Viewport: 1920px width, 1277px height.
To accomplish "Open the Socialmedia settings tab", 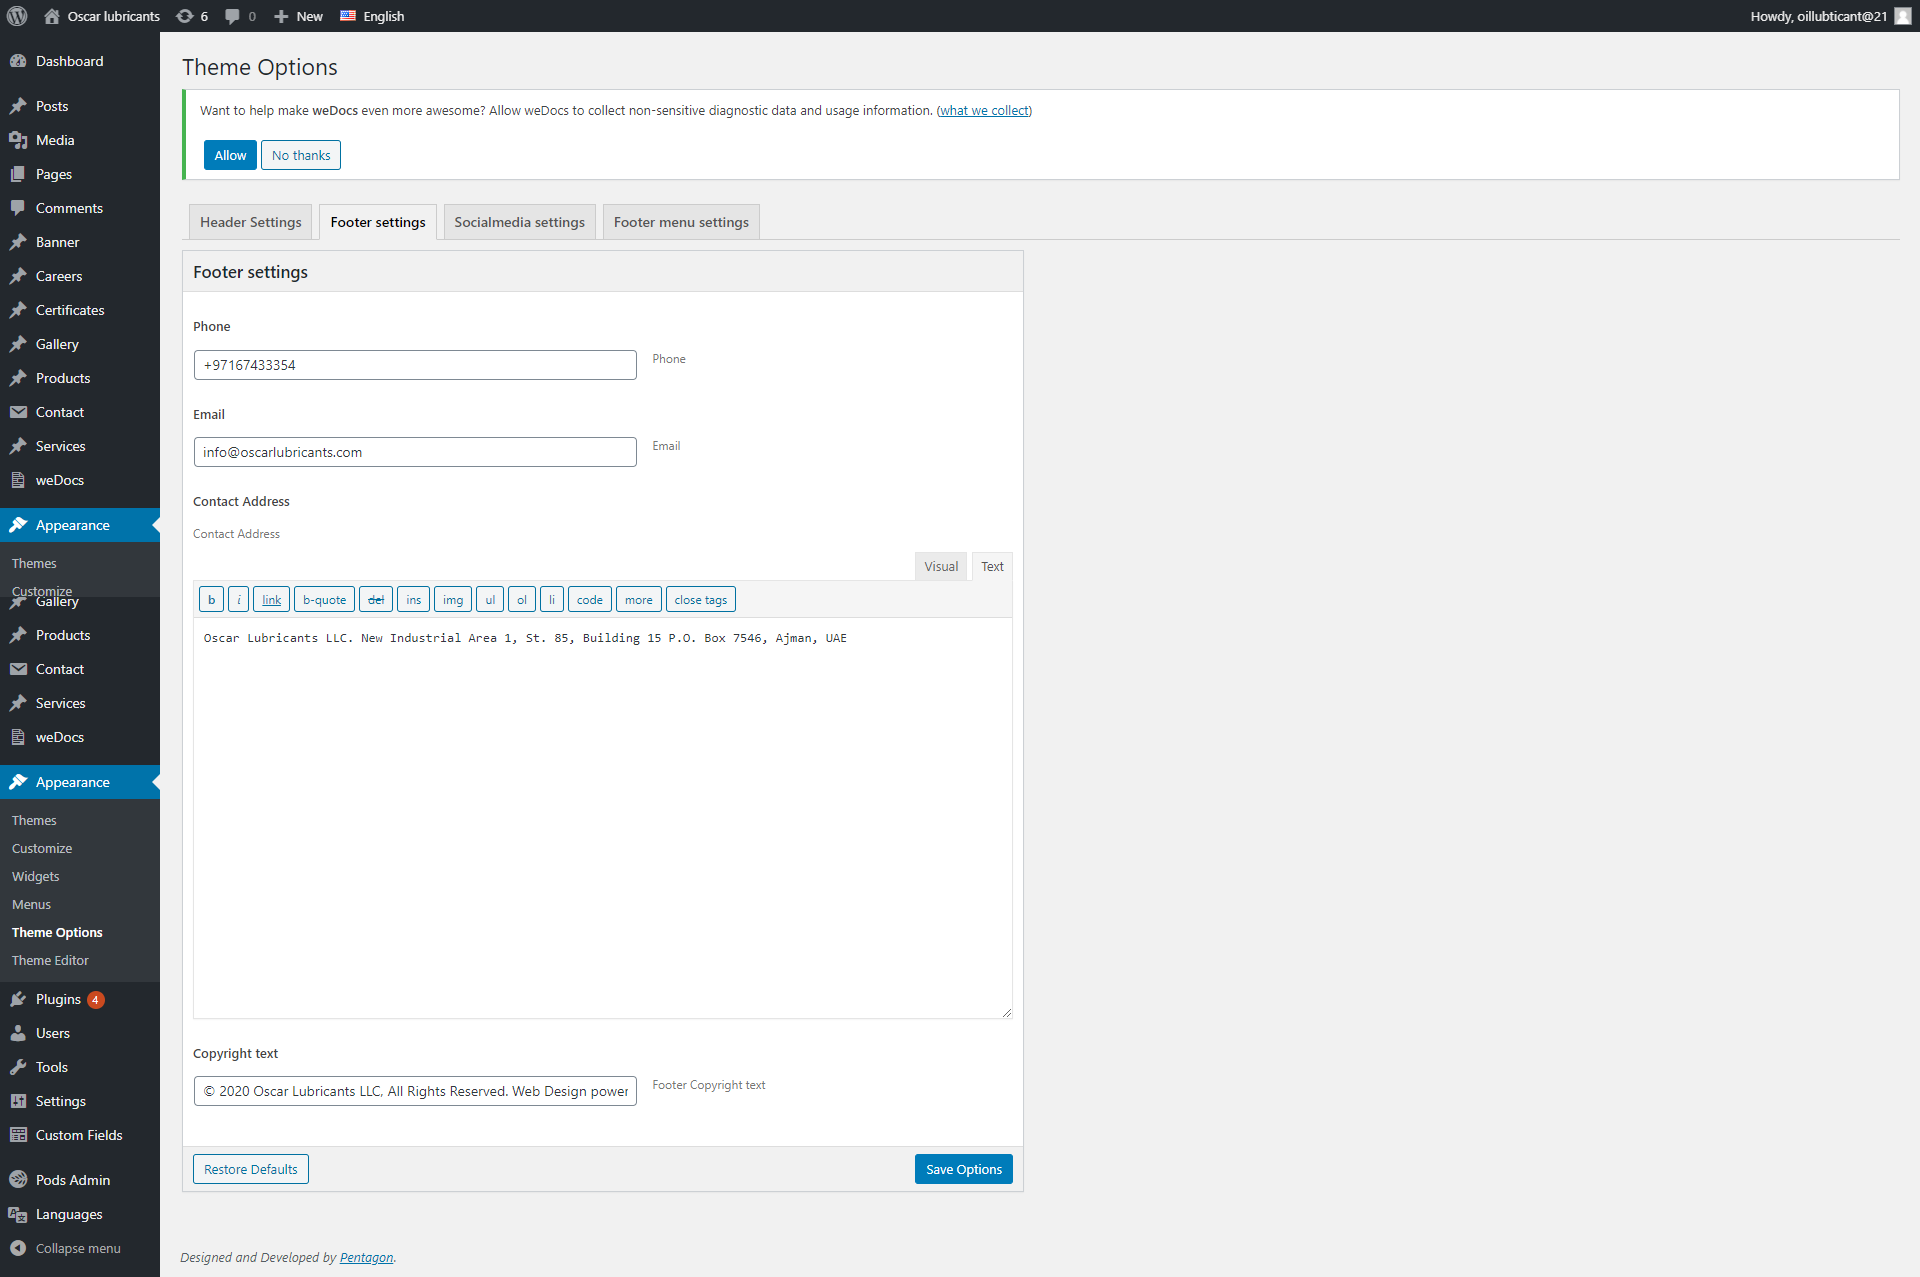I will click(520, 222).
